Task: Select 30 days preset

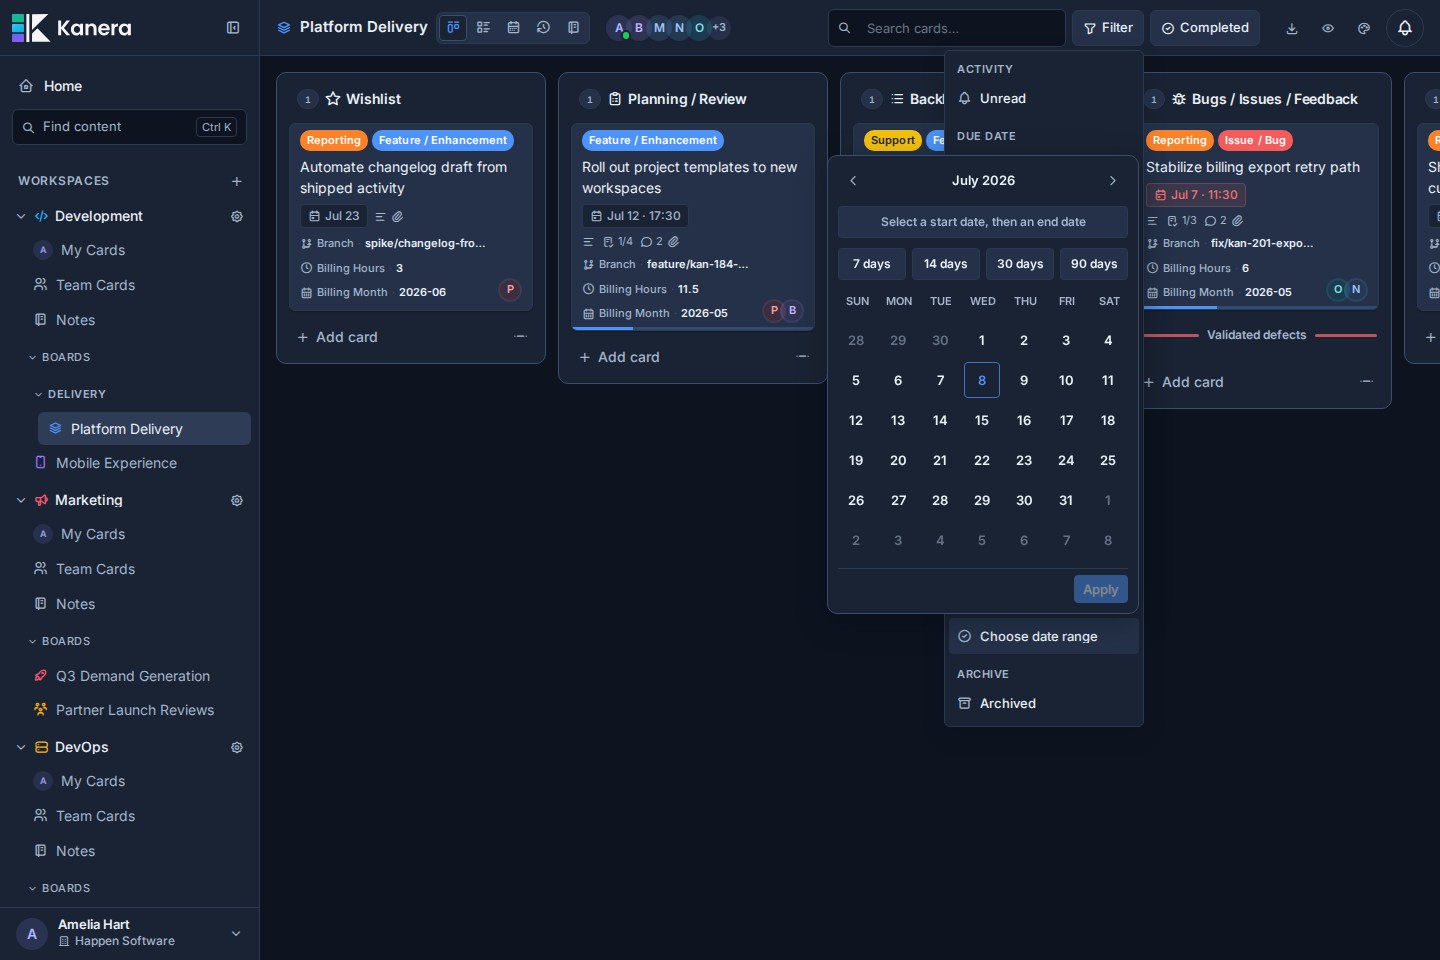Action: point(1020,264)
